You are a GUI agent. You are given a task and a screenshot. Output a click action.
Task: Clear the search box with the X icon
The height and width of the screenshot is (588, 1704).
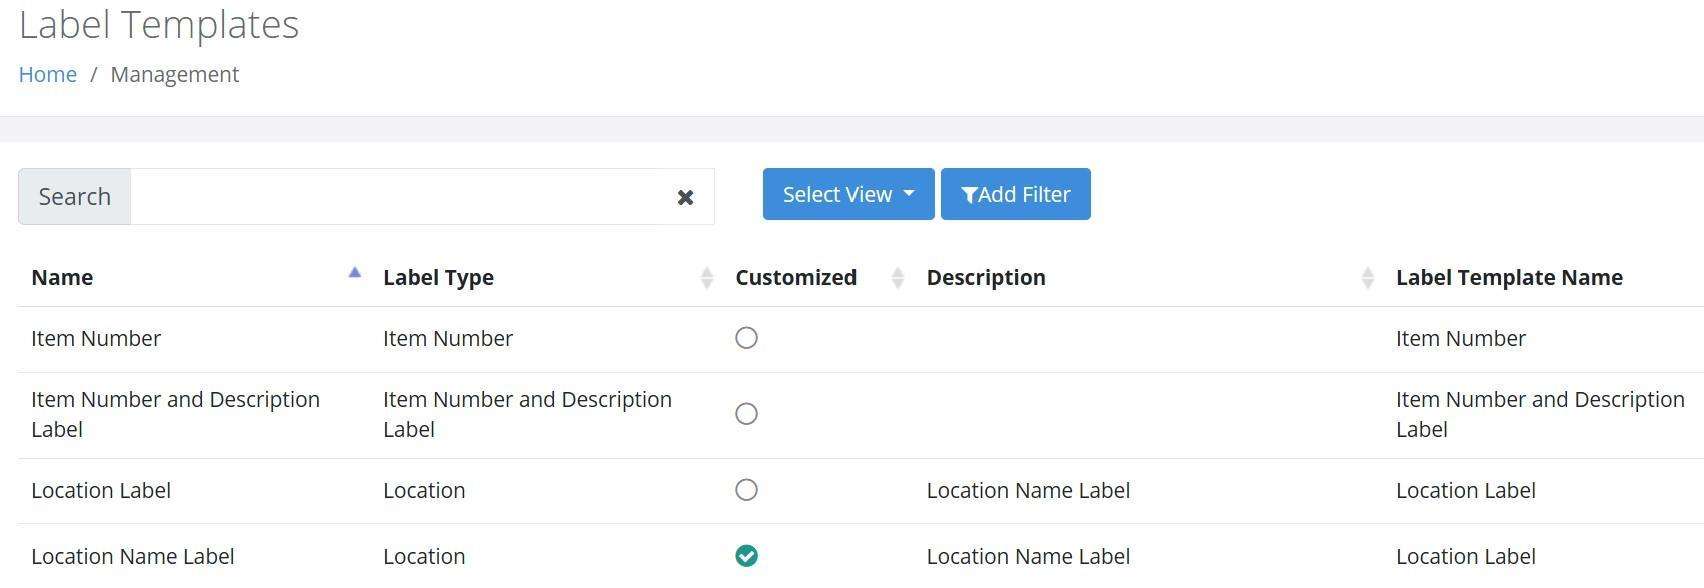coord(685,197)
